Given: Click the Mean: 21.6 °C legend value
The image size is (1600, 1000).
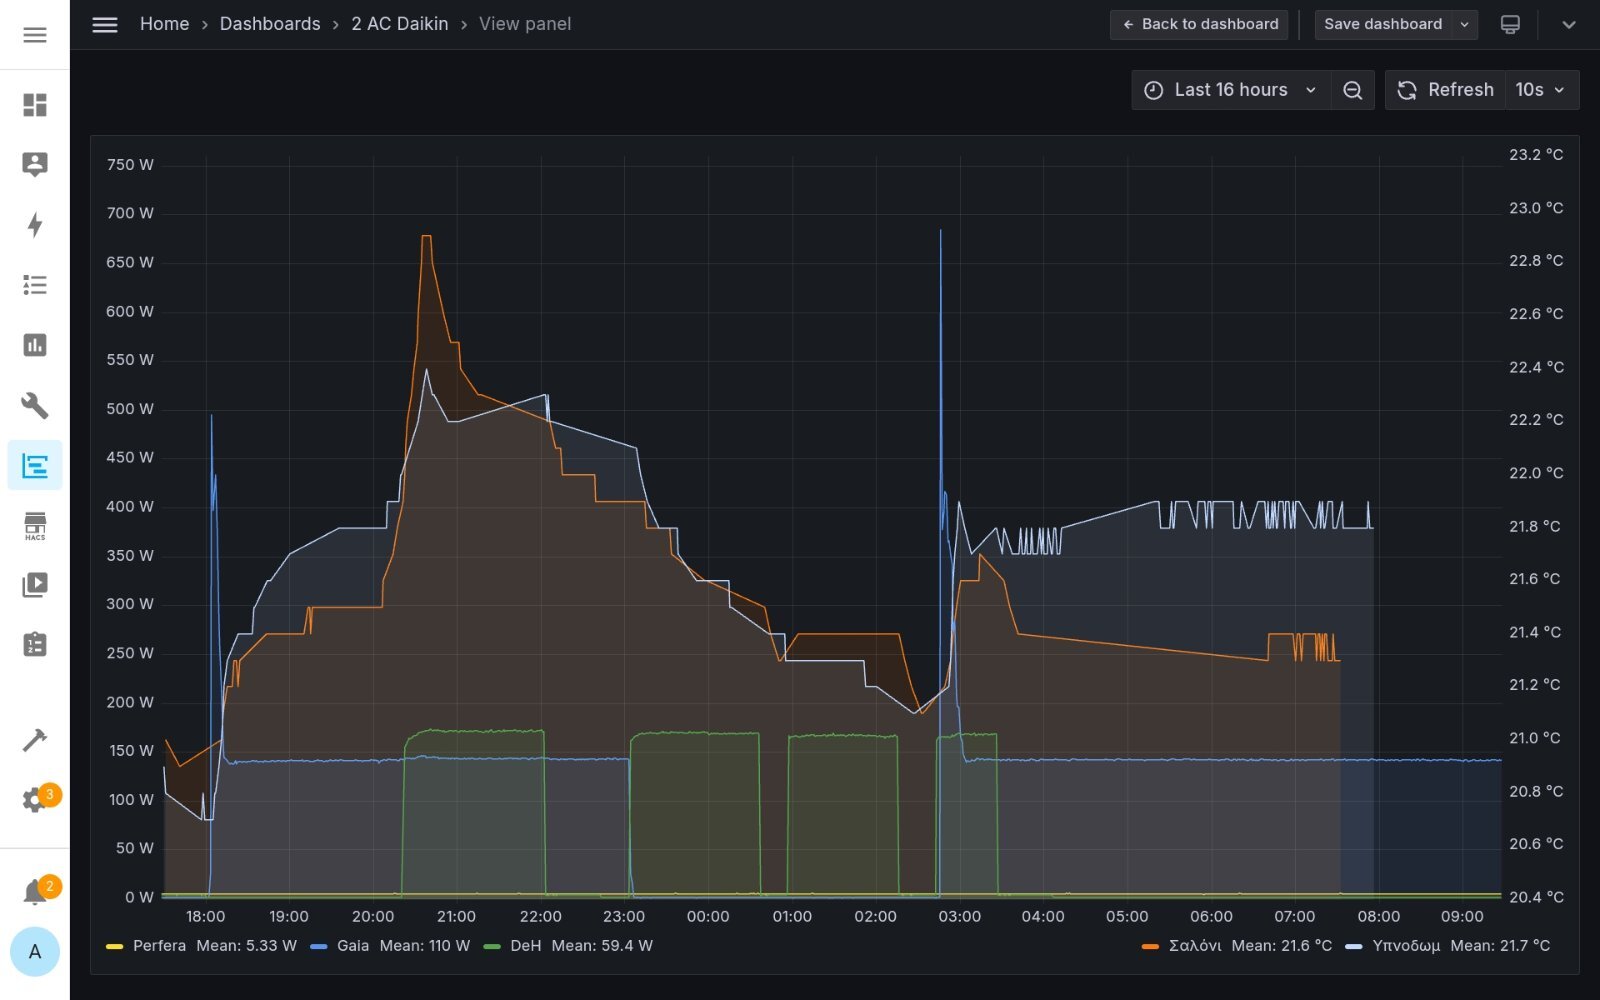Looking at the screenshot, I should coord(1282,946).
